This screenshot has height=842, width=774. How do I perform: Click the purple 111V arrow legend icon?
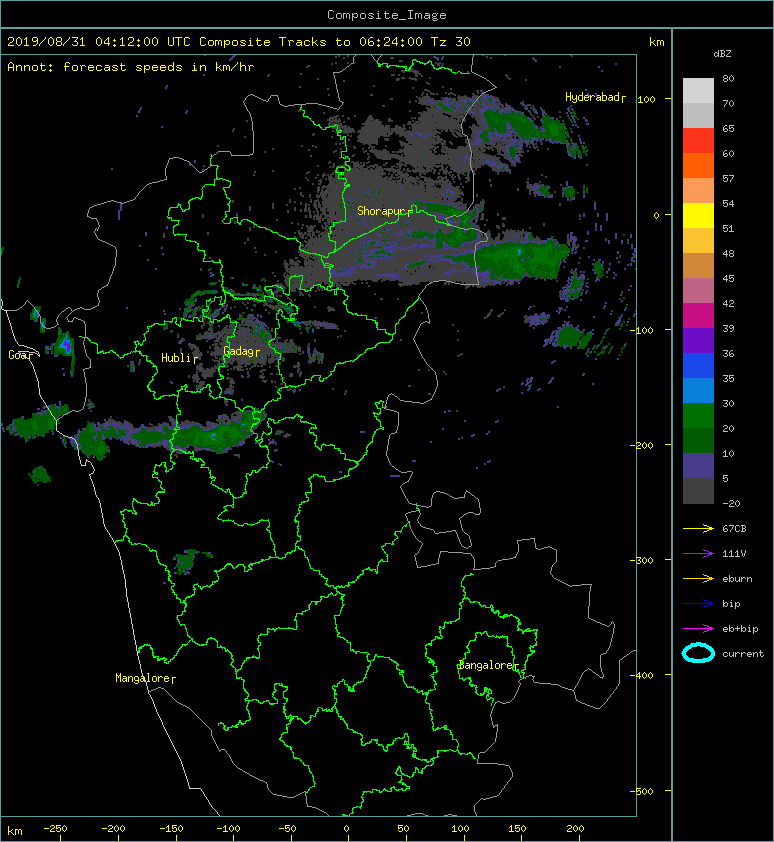coord(698,554)
